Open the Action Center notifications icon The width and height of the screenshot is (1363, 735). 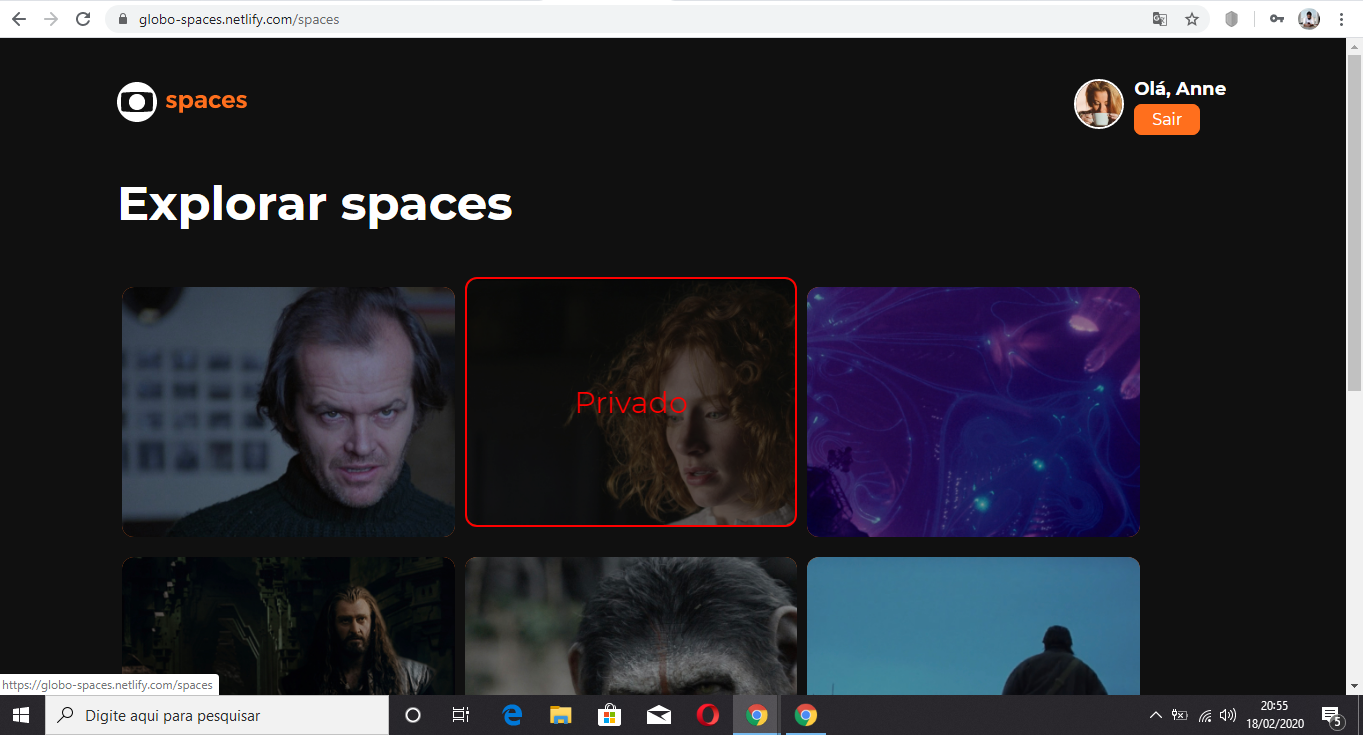[1332, 715]
